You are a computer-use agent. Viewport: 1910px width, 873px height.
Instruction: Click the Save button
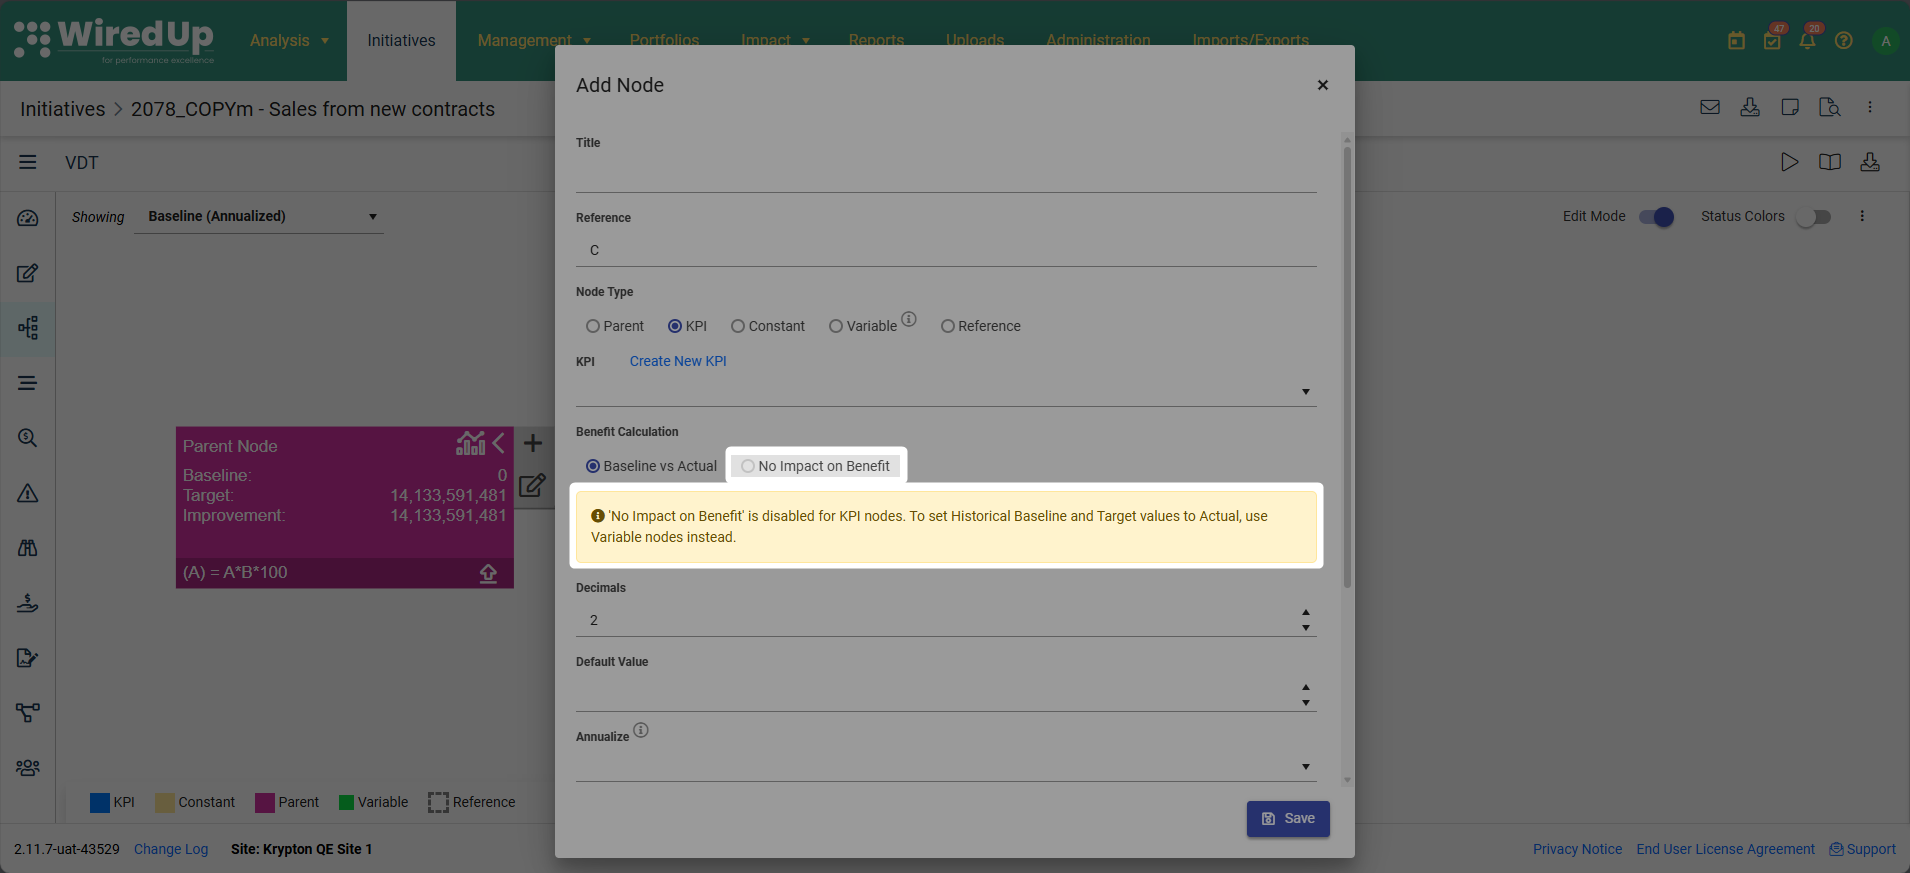[1288, 819]
